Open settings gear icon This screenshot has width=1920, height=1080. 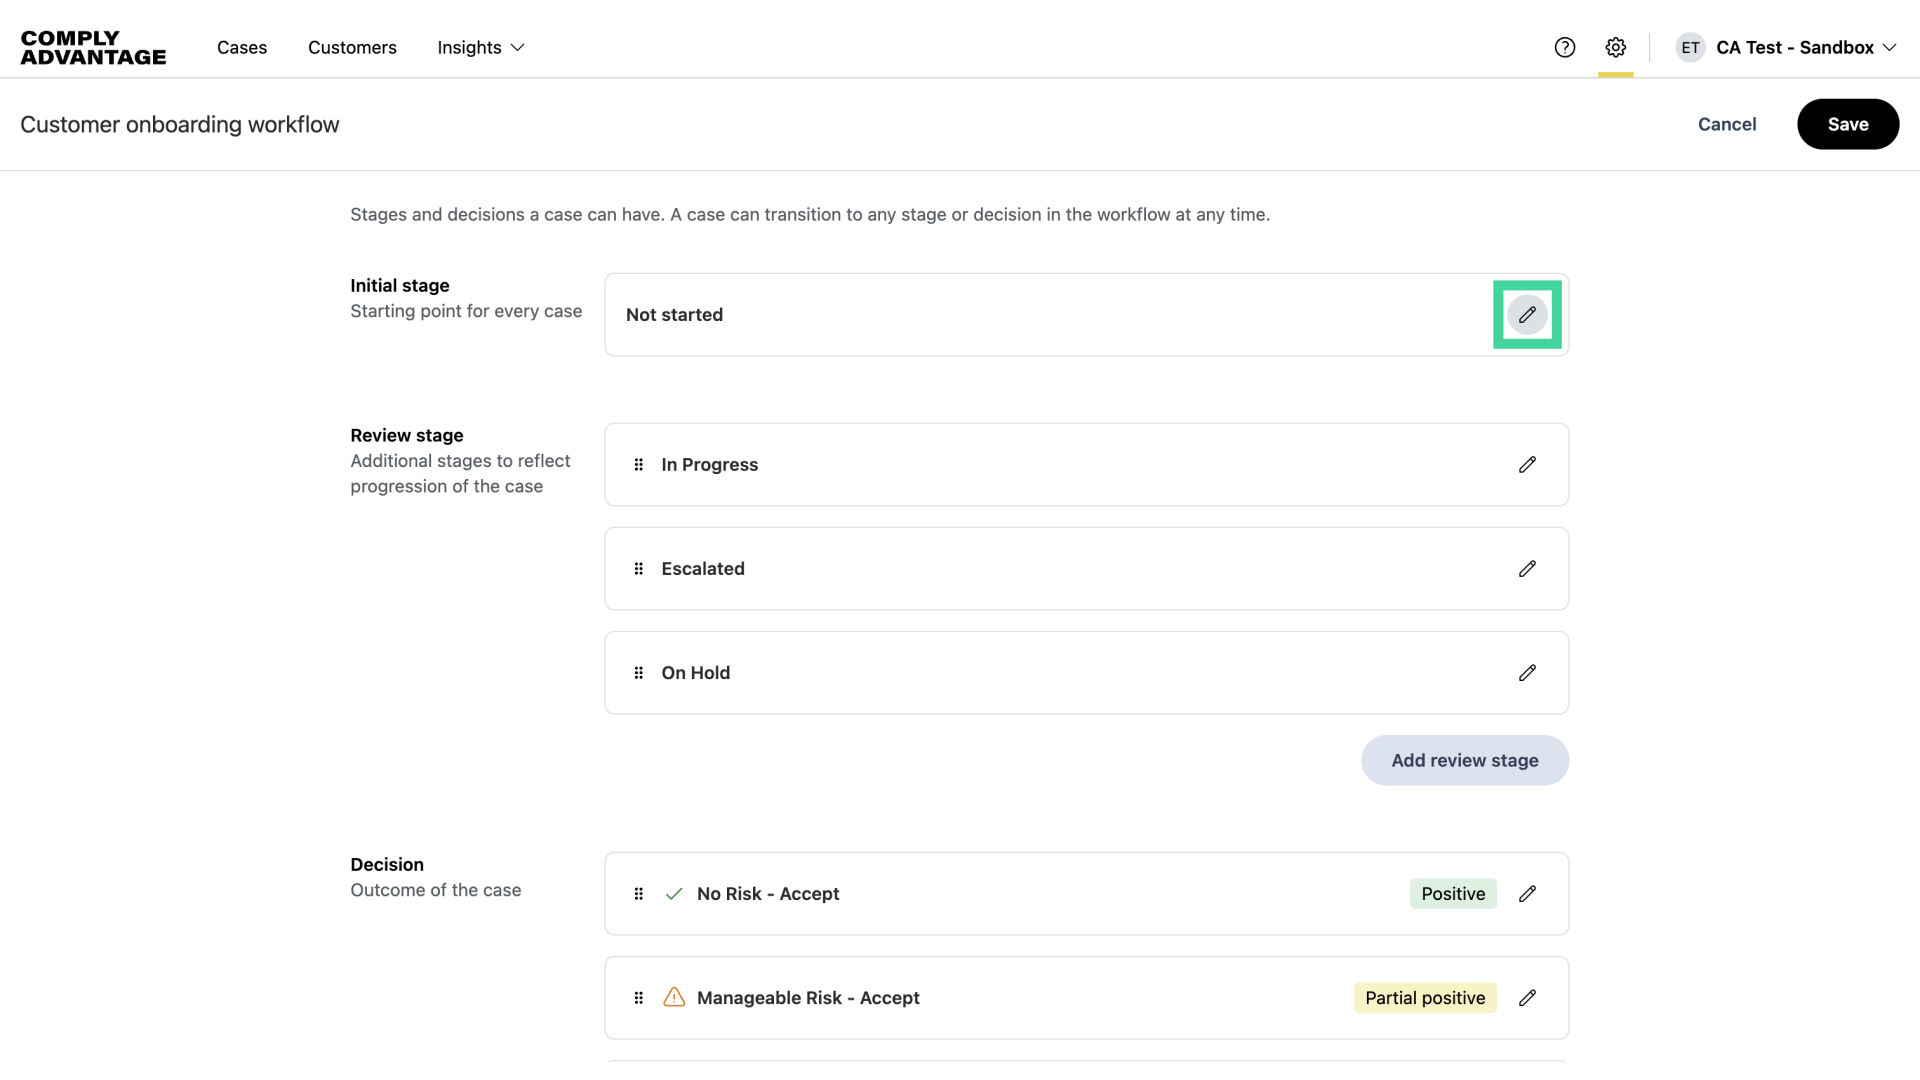(x=1616, y=47)
